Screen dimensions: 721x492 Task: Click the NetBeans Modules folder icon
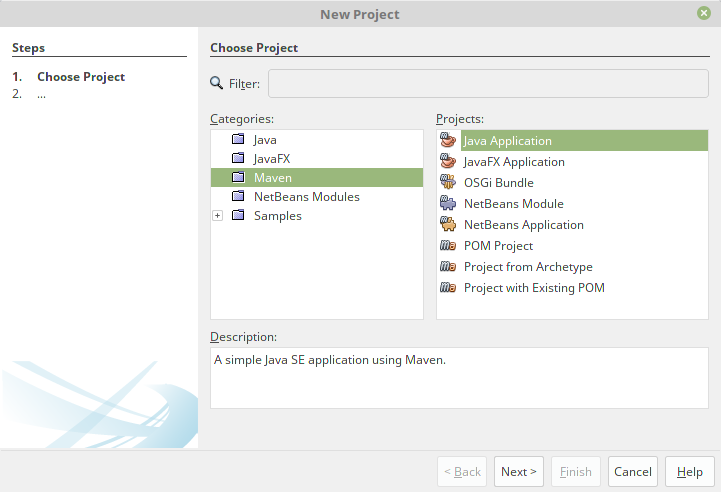click(x=238, y=196)
